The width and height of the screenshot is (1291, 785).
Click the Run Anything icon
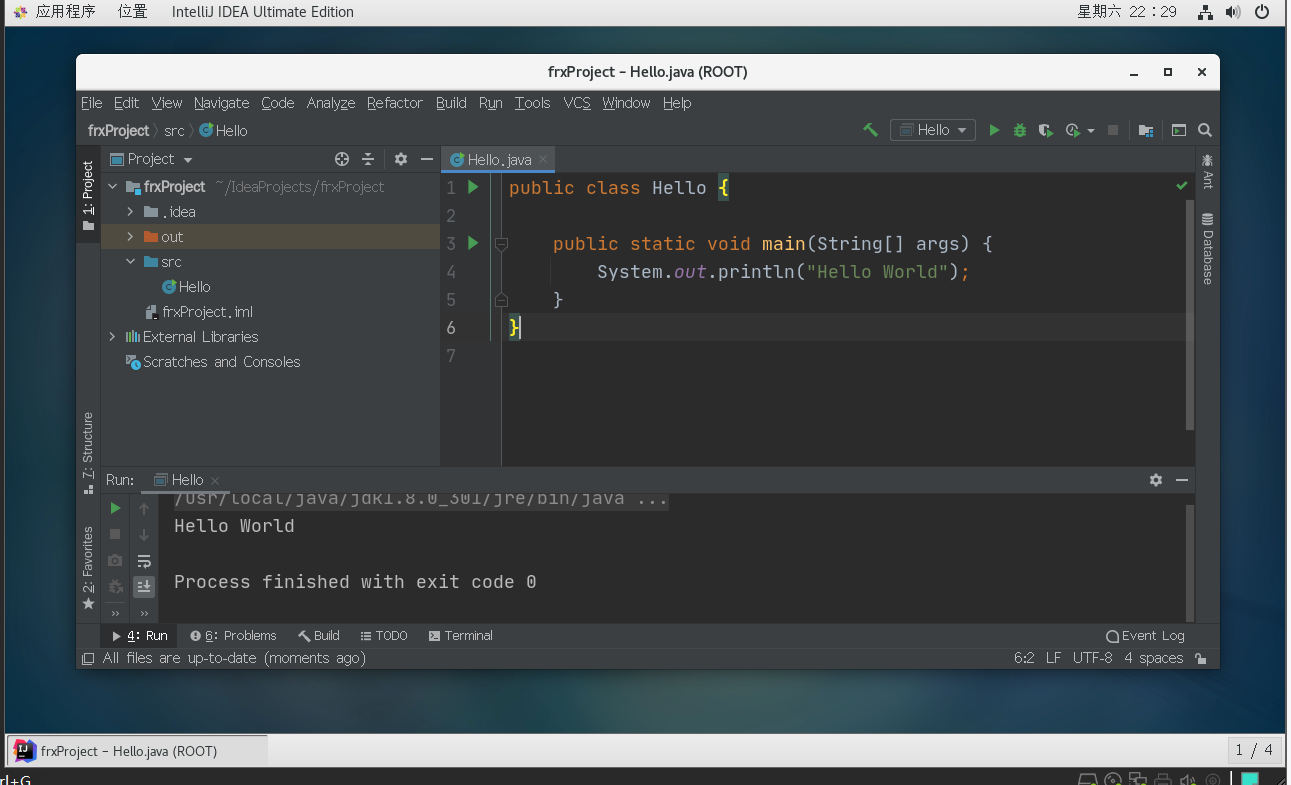(1179, 130)
